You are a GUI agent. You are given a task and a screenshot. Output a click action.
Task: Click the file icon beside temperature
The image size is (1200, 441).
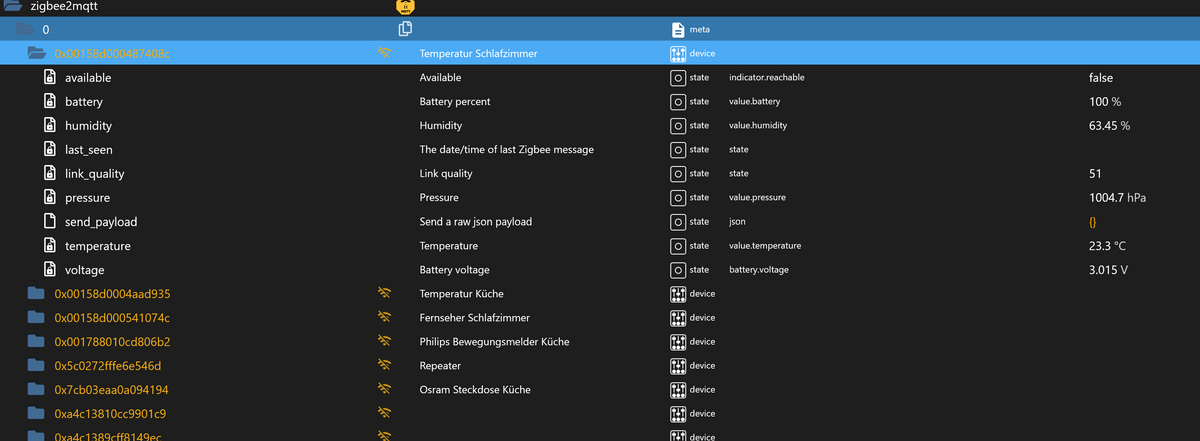tap(49, 245)
